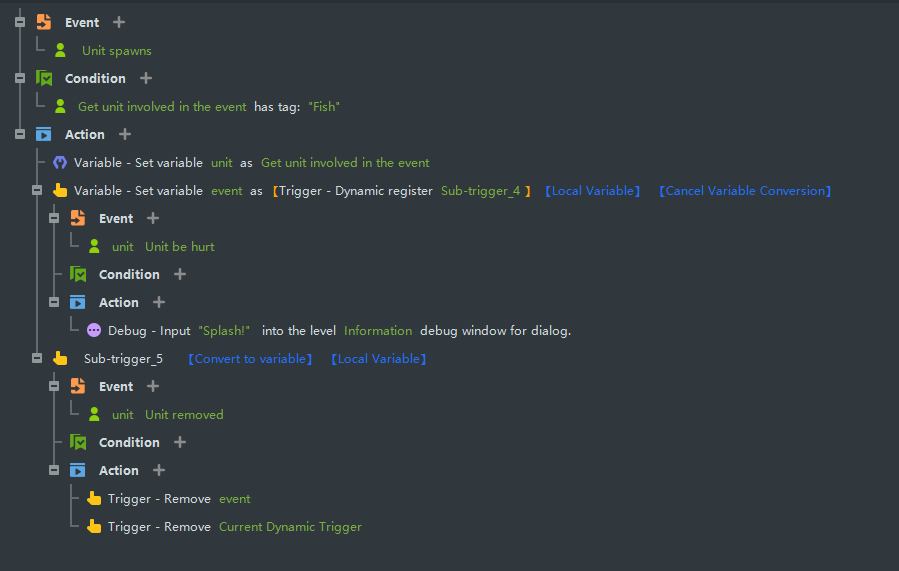Click the Set variable unit icon
The image size is (899, 571).
coord(60,162)
